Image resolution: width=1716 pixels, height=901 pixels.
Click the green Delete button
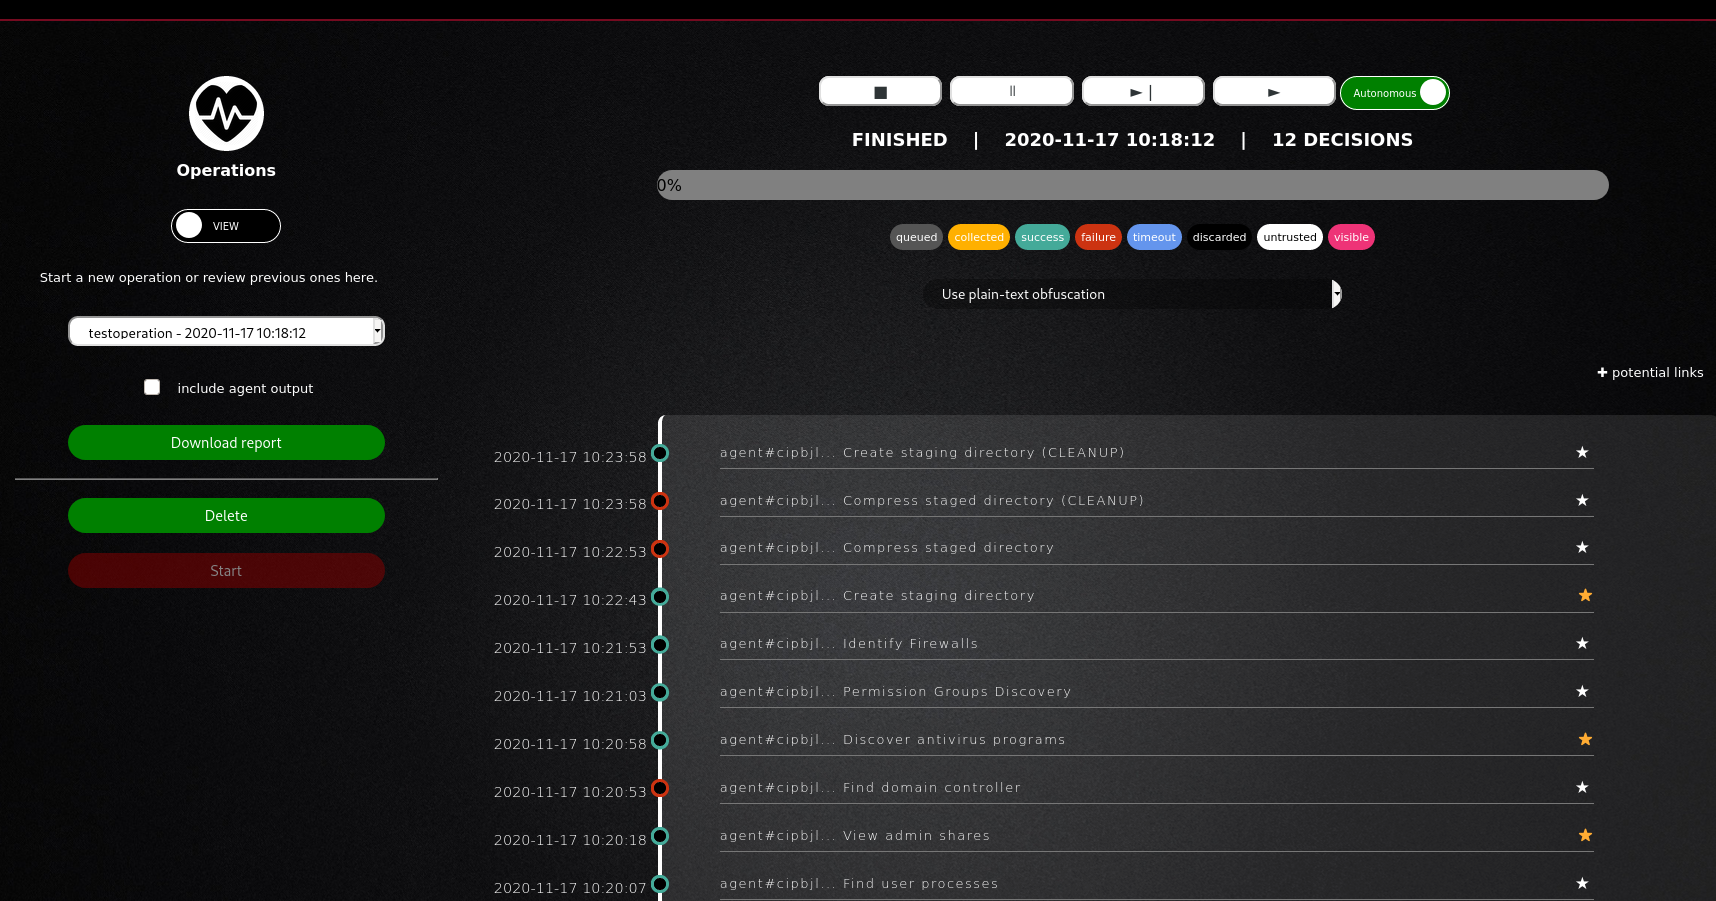pyautogui.click(x=226, y=516)
